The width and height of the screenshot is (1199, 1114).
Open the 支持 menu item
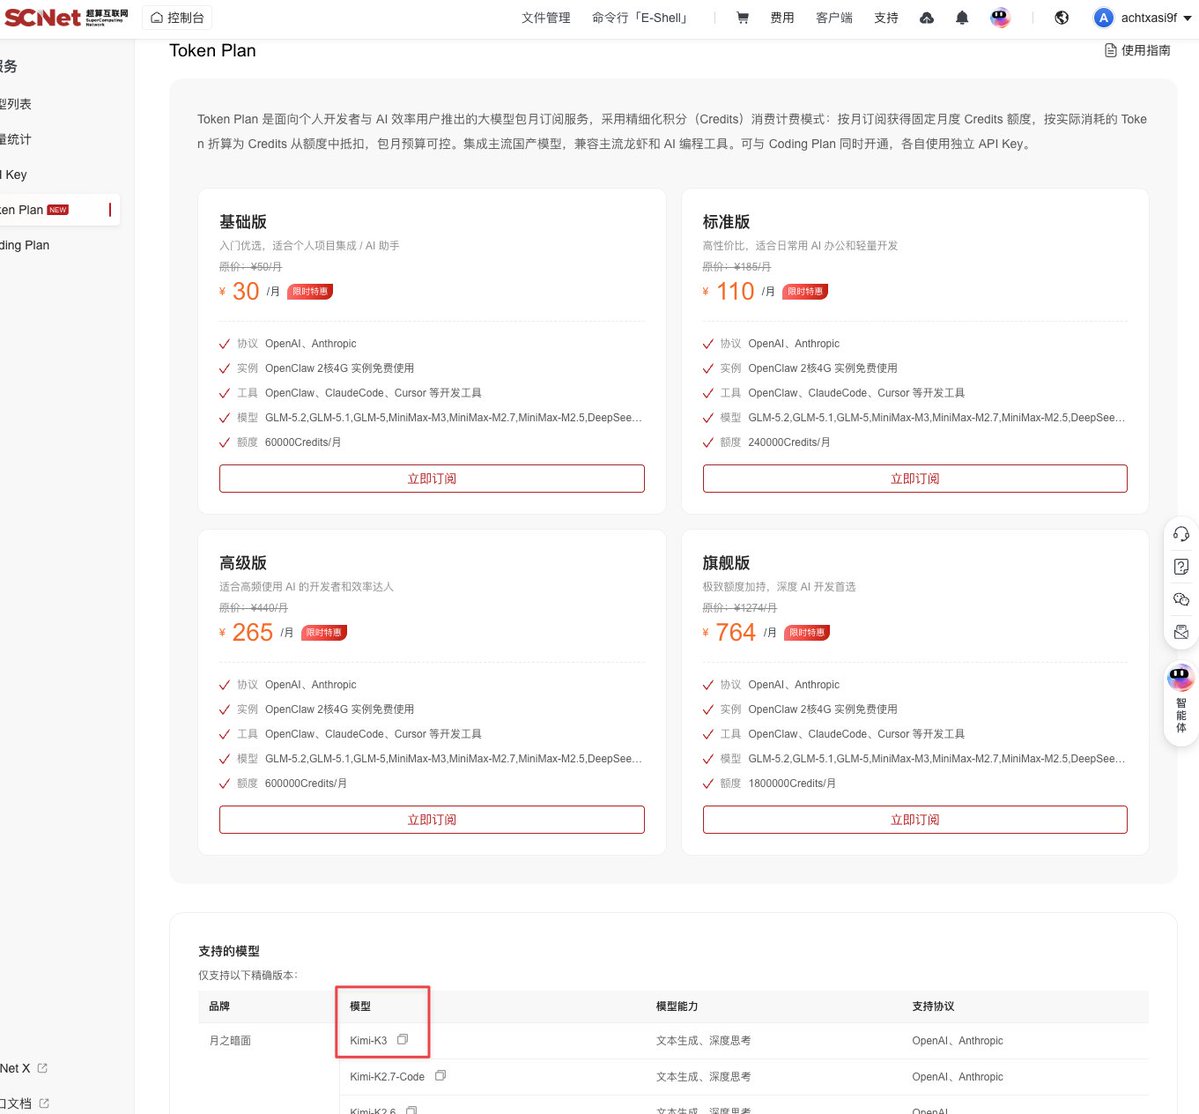885,18
